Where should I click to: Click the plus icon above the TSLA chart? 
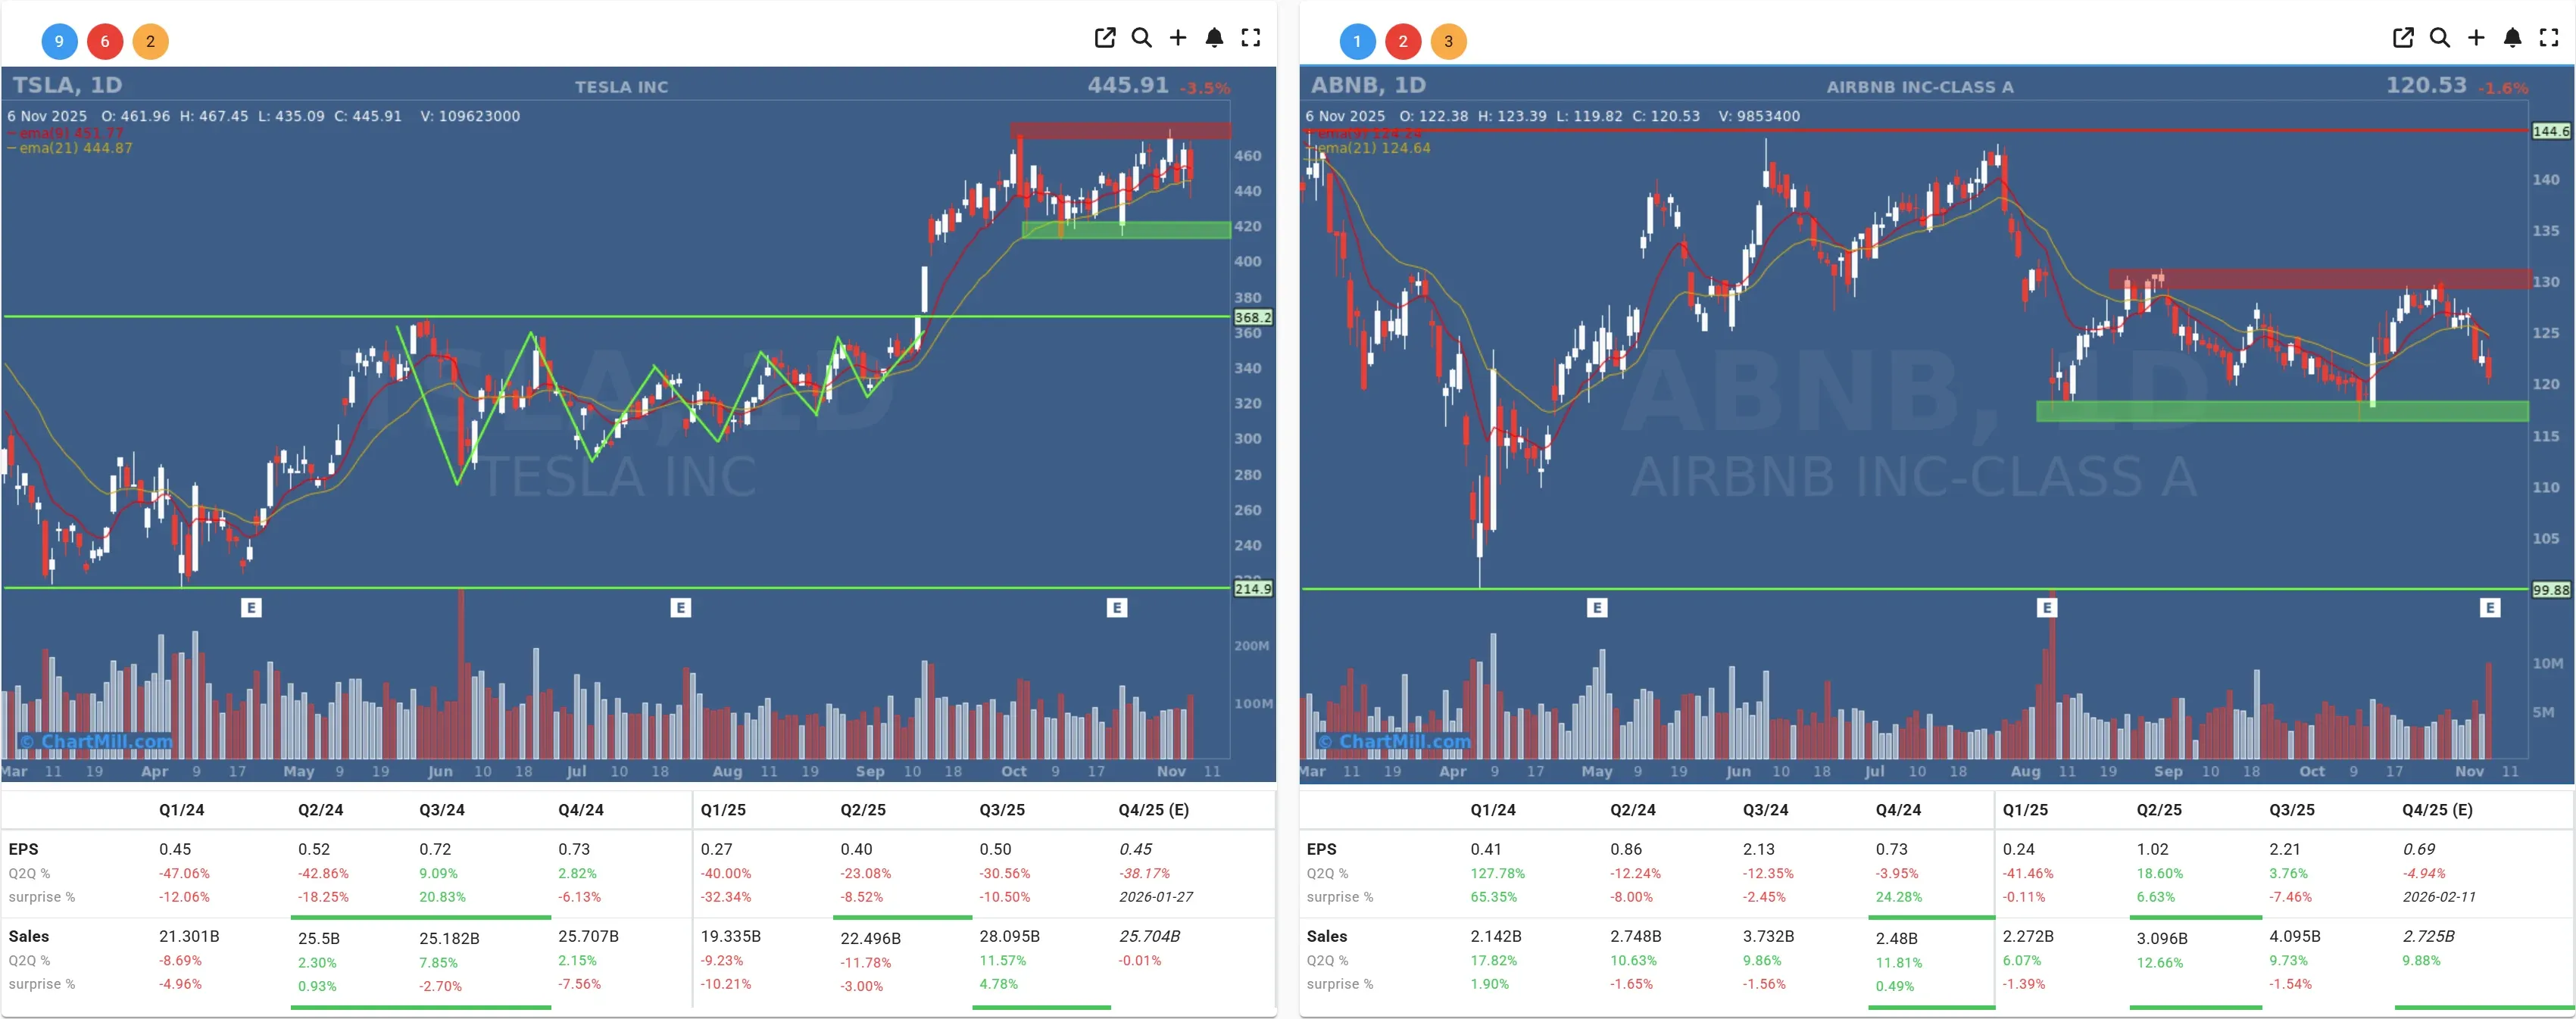click(x=1178, y=37)
